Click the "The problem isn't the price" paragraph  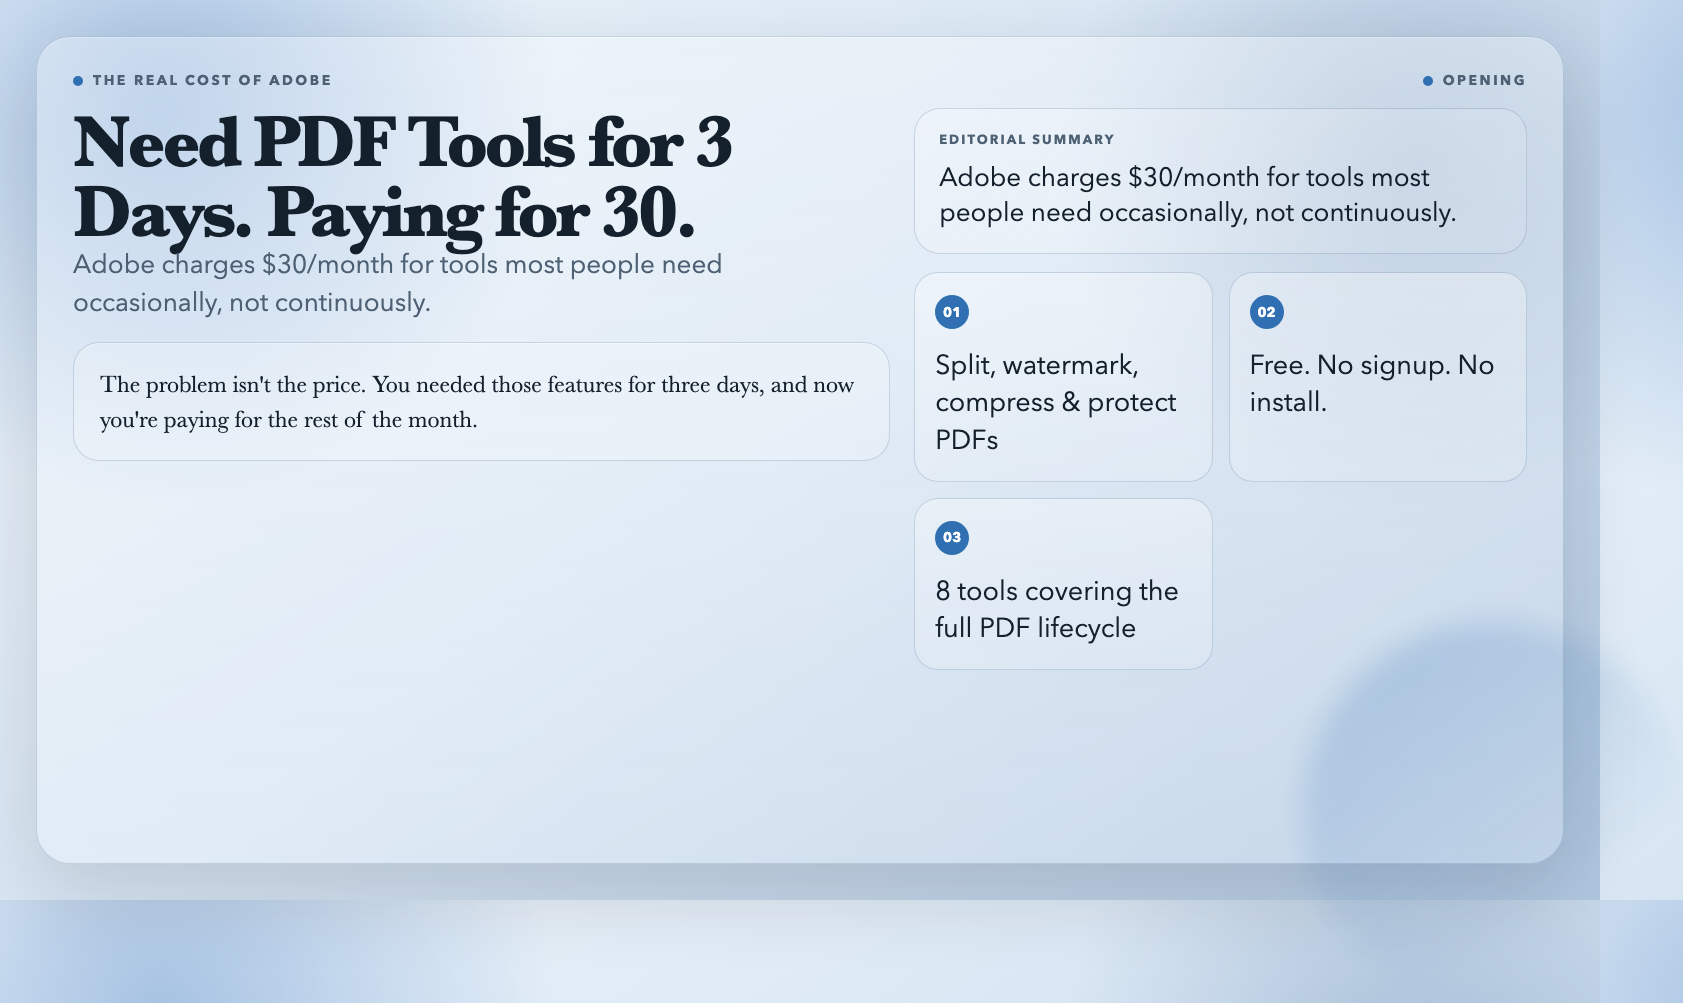(x=477, y=402)
